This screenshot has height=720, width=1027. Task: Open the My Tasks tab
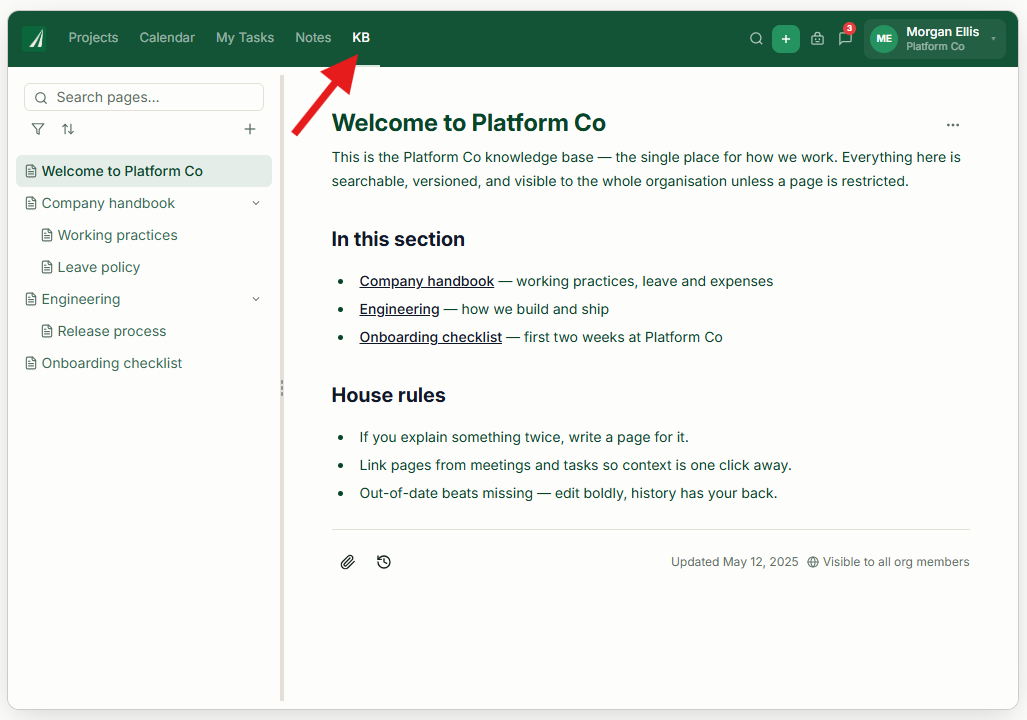(245, 37)
